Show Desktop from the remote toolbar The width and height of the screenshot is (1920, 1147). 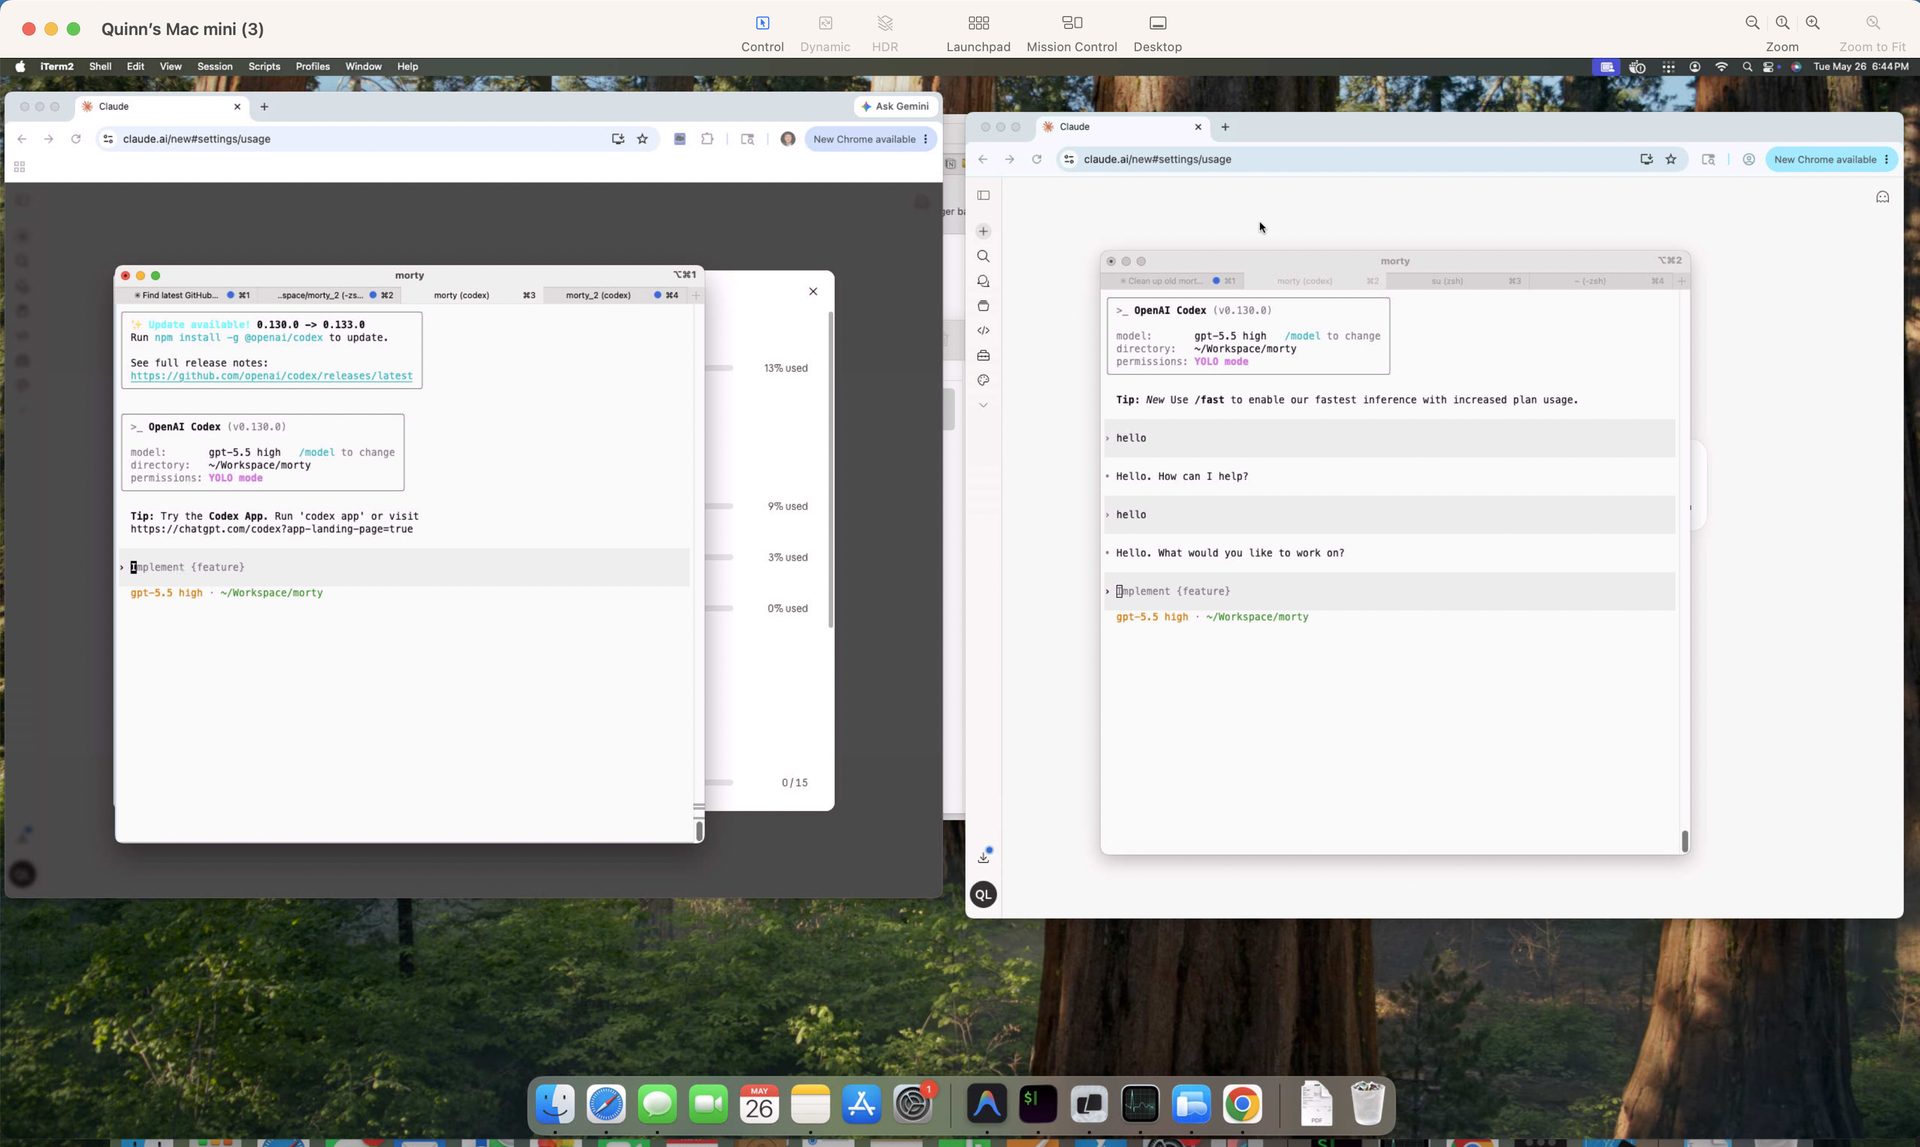tap(1157, 33)
